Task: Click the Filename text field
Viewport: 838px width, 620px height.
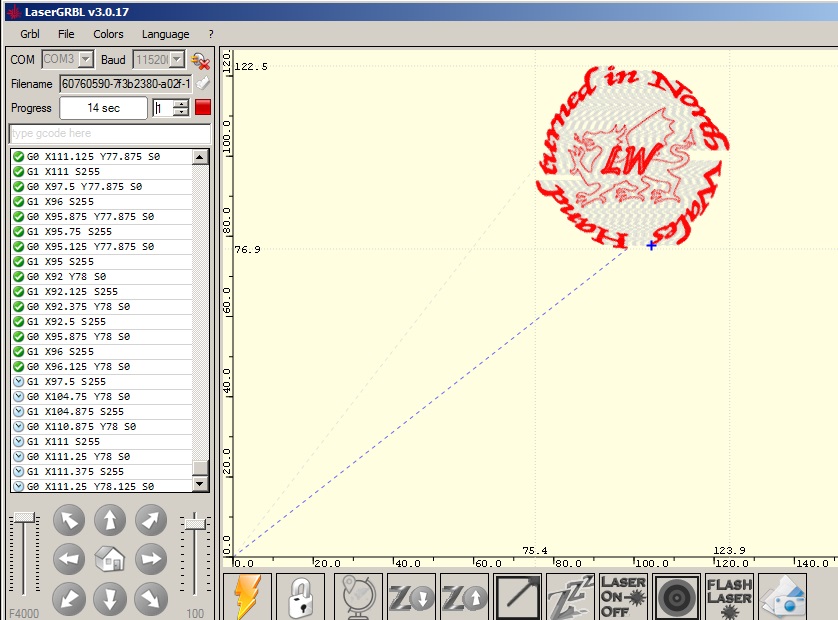Action: (x=126, y=83)
